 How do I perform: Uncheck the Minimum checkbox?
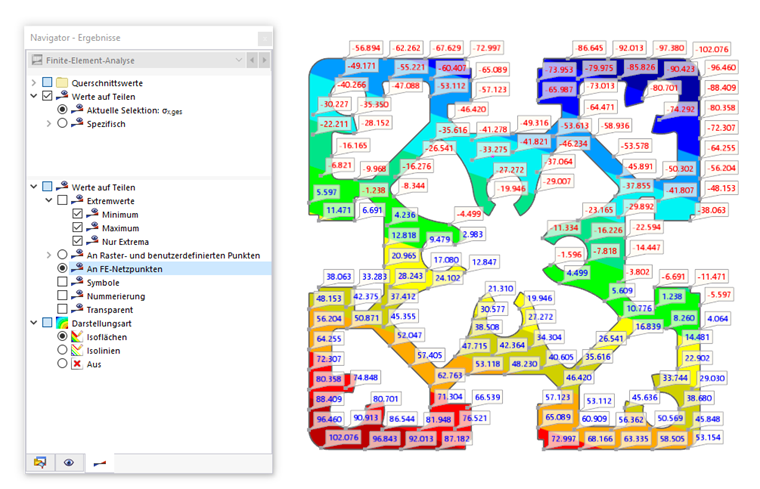pos(77,213)
